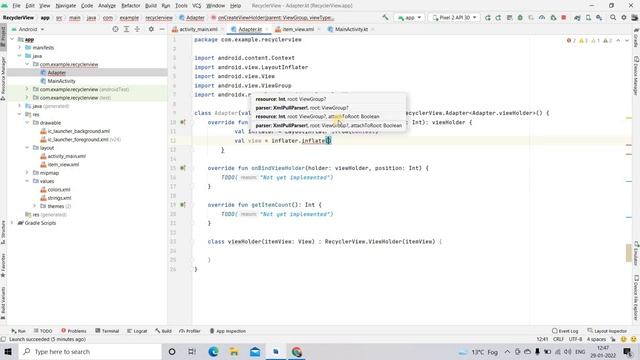Image resolution: width=640 pixels, height=360 pixels.
Task: Click the Collapse All icon in Project panel
Action: point(137,29)
